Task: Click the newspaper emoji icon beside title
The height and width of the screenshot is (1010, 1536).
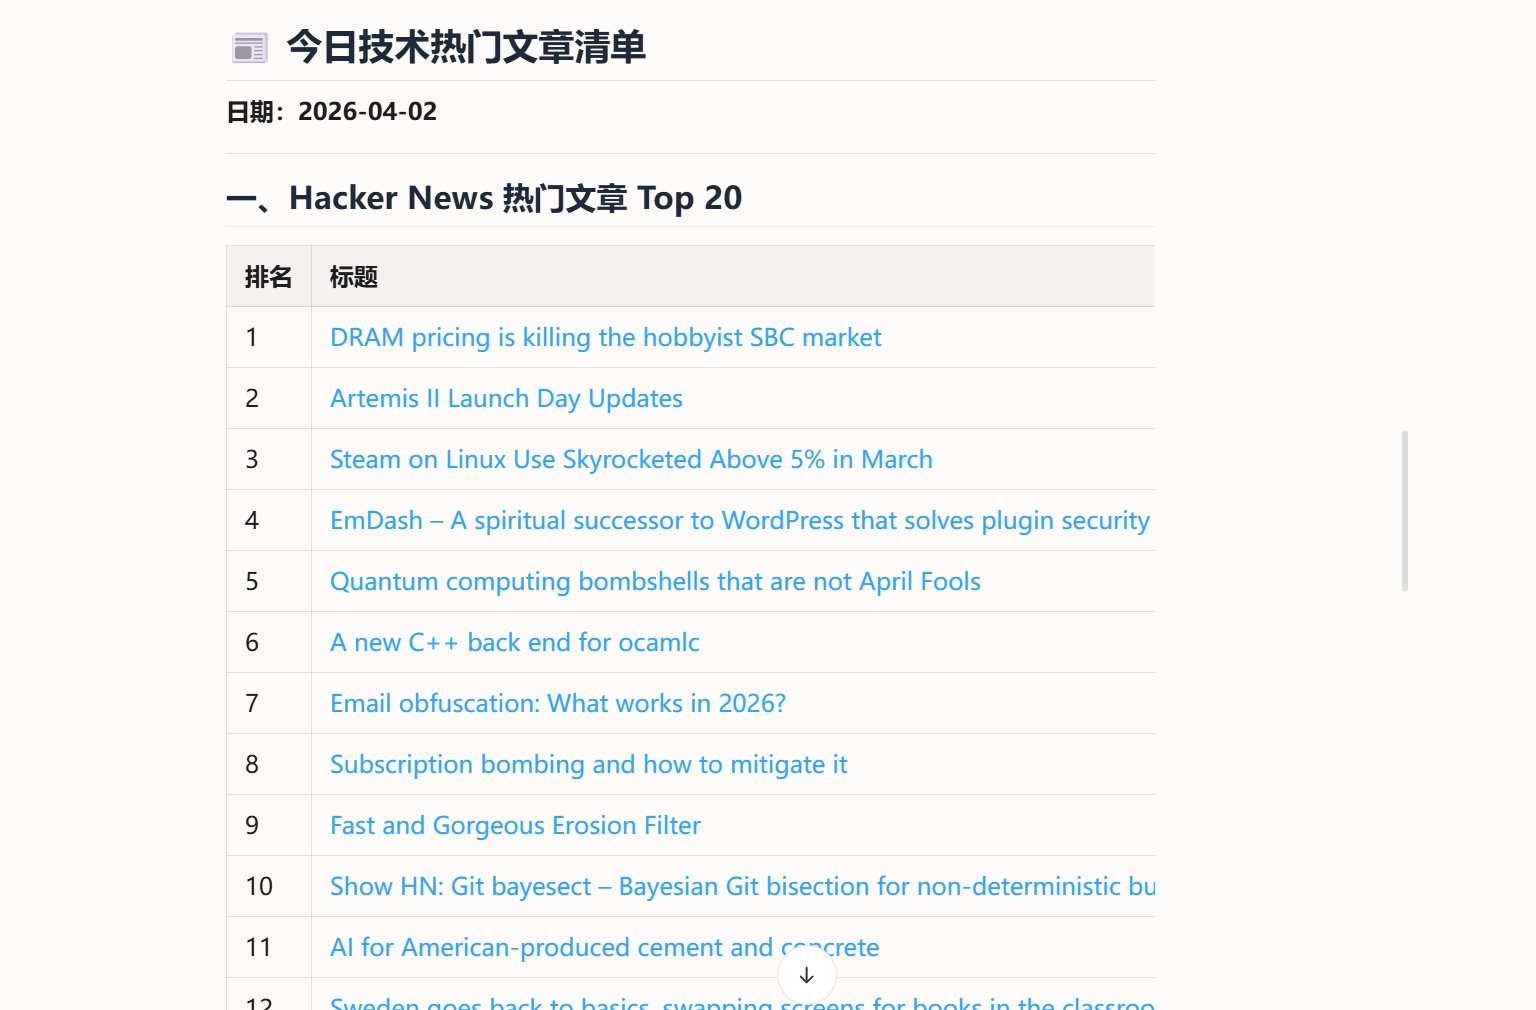Action: [x=249, y=47]
